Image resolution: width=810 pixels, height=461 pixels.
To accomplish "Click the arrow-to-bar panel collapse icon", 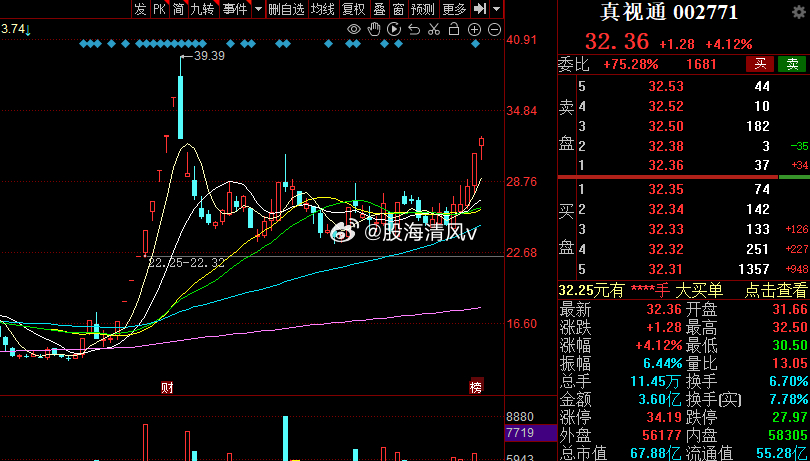I will pyautogui.click(x=480, y=9).
